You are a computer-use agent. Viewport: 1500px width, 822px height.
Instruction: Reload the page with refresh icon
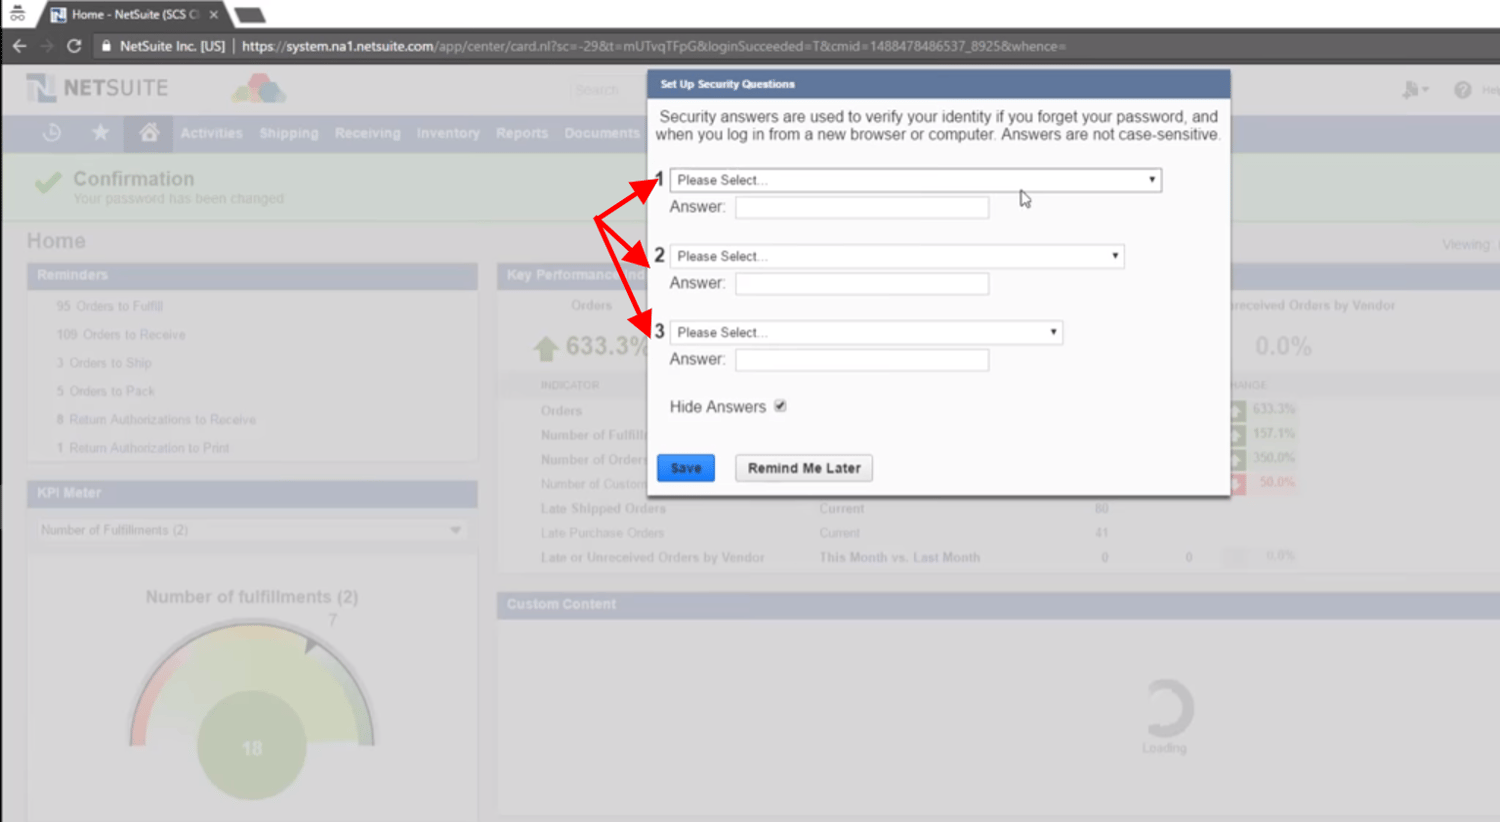pyautogui.click(x=74, y=46)
